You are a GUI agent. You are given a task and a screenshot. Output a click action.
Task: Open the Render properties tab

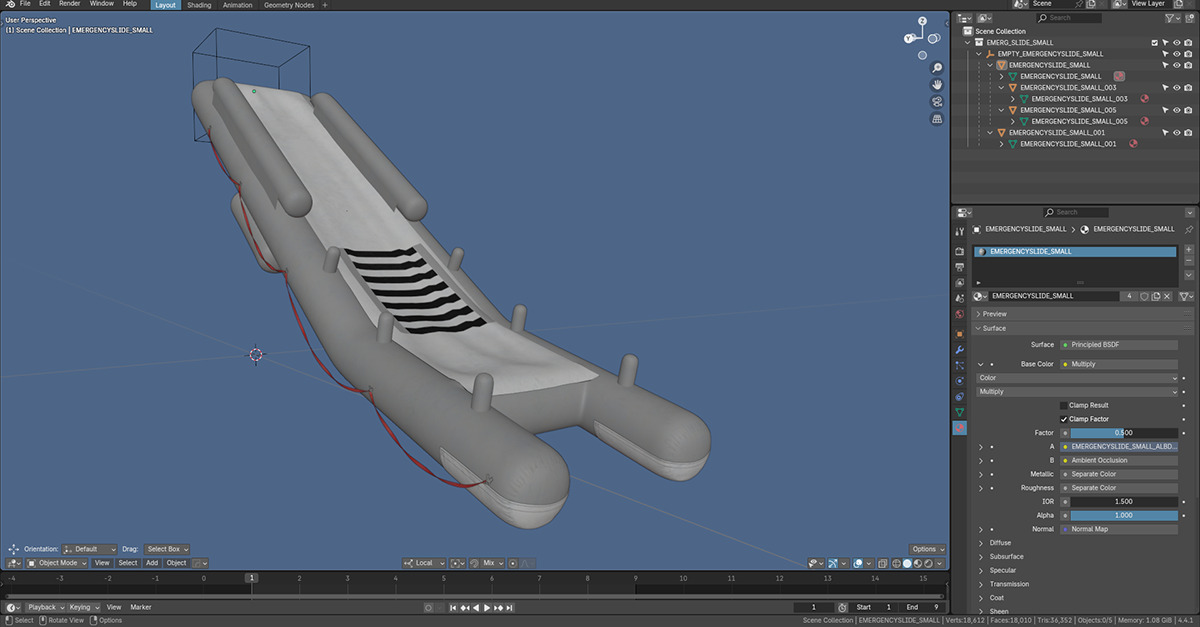click(959, 251)
